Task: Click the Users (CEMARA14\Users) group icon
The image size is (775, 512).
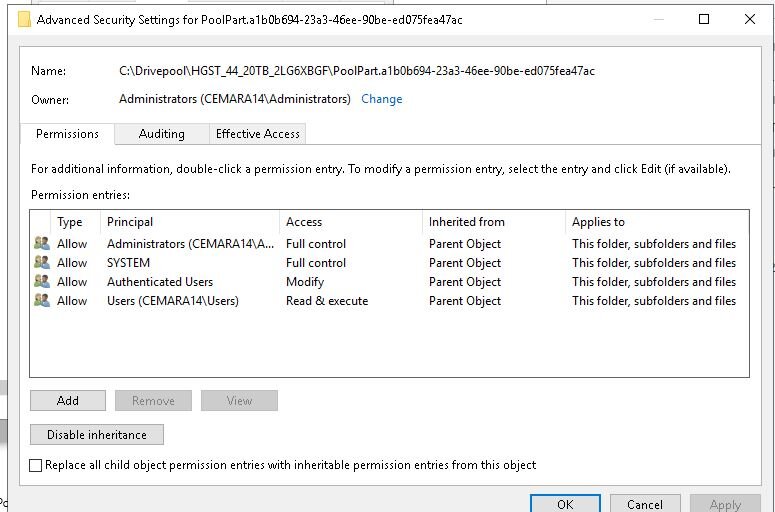Action: tap(42, 300)
